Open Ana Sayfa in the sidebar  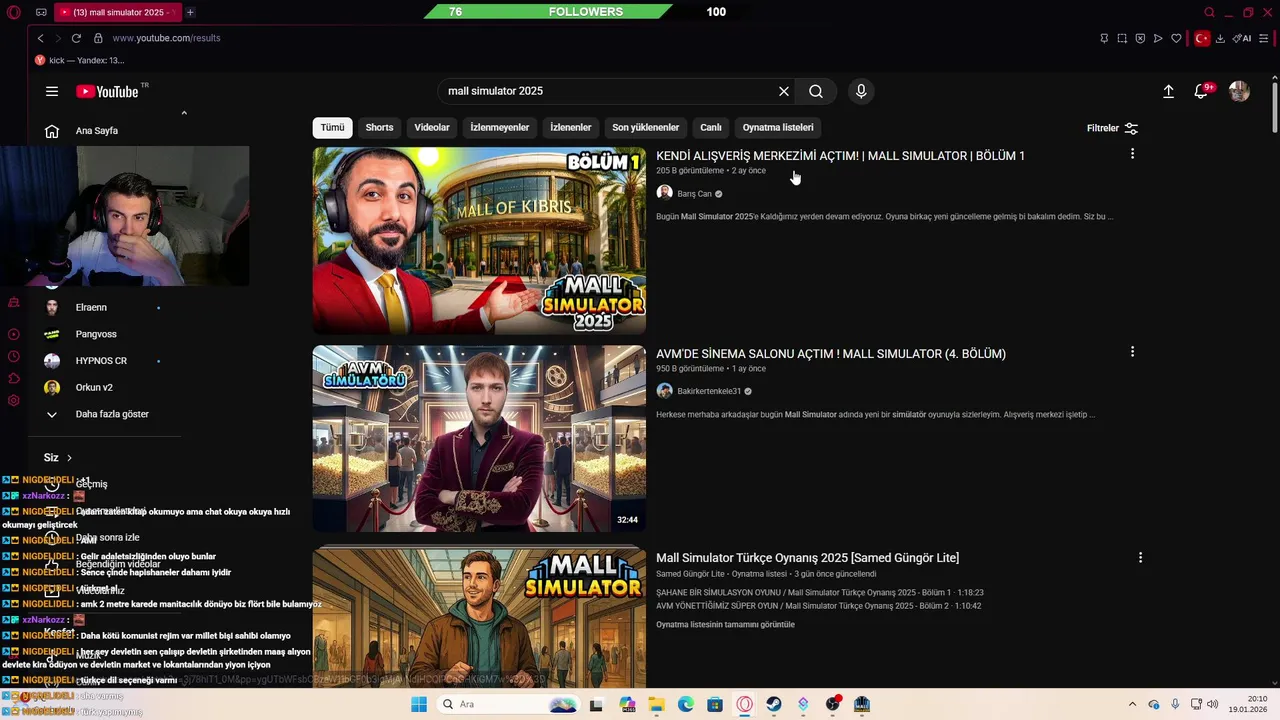click(x=98, y=131)
